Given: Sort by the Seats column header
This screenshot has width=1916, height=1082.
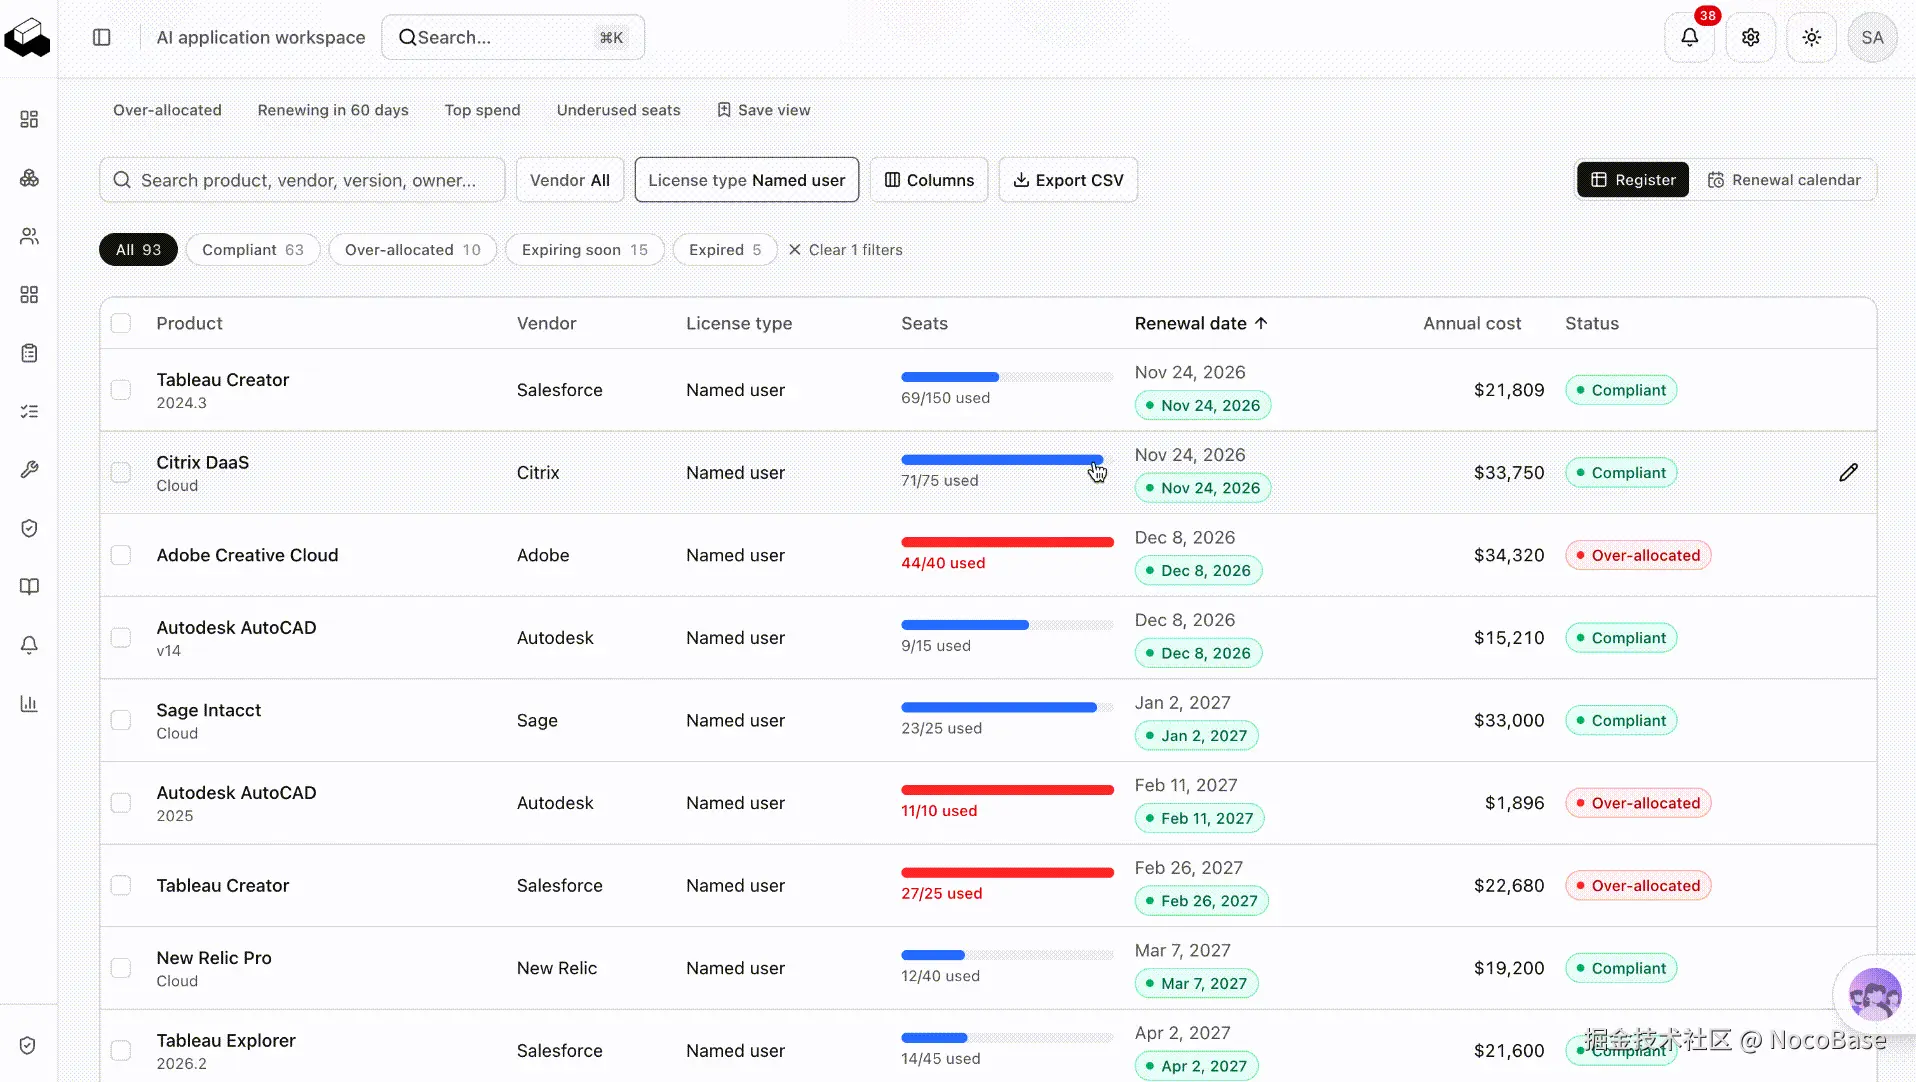Looking at the screenshot, I should click(x=924, y=323).
